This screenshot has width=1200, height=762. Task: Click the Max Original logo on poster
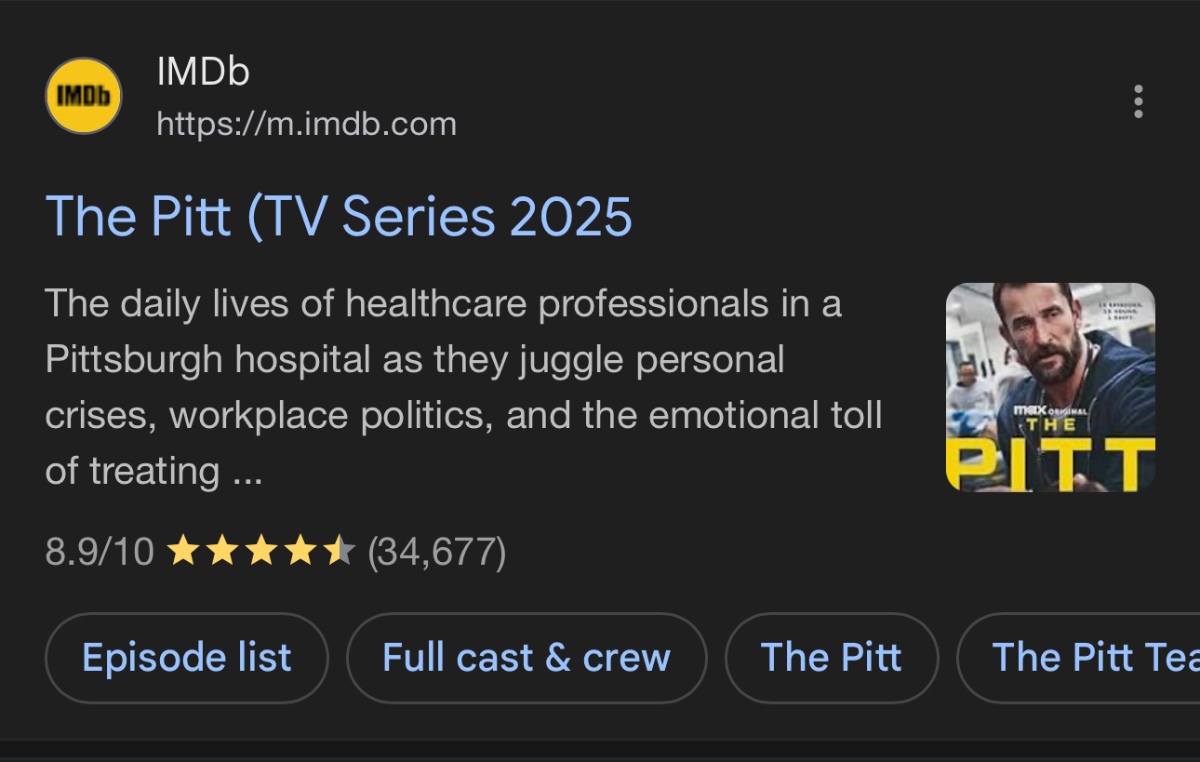tap(1049, 410)
